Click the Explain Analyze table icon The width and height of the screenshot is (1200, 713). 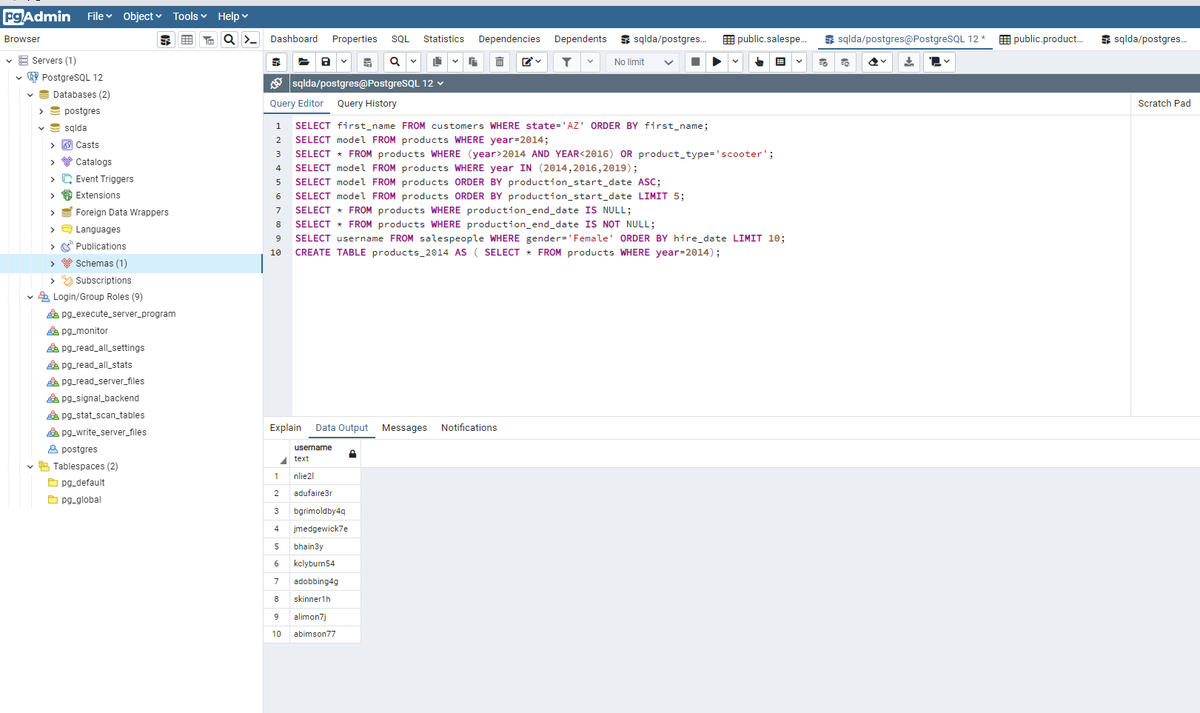click(x=780, y=62)
